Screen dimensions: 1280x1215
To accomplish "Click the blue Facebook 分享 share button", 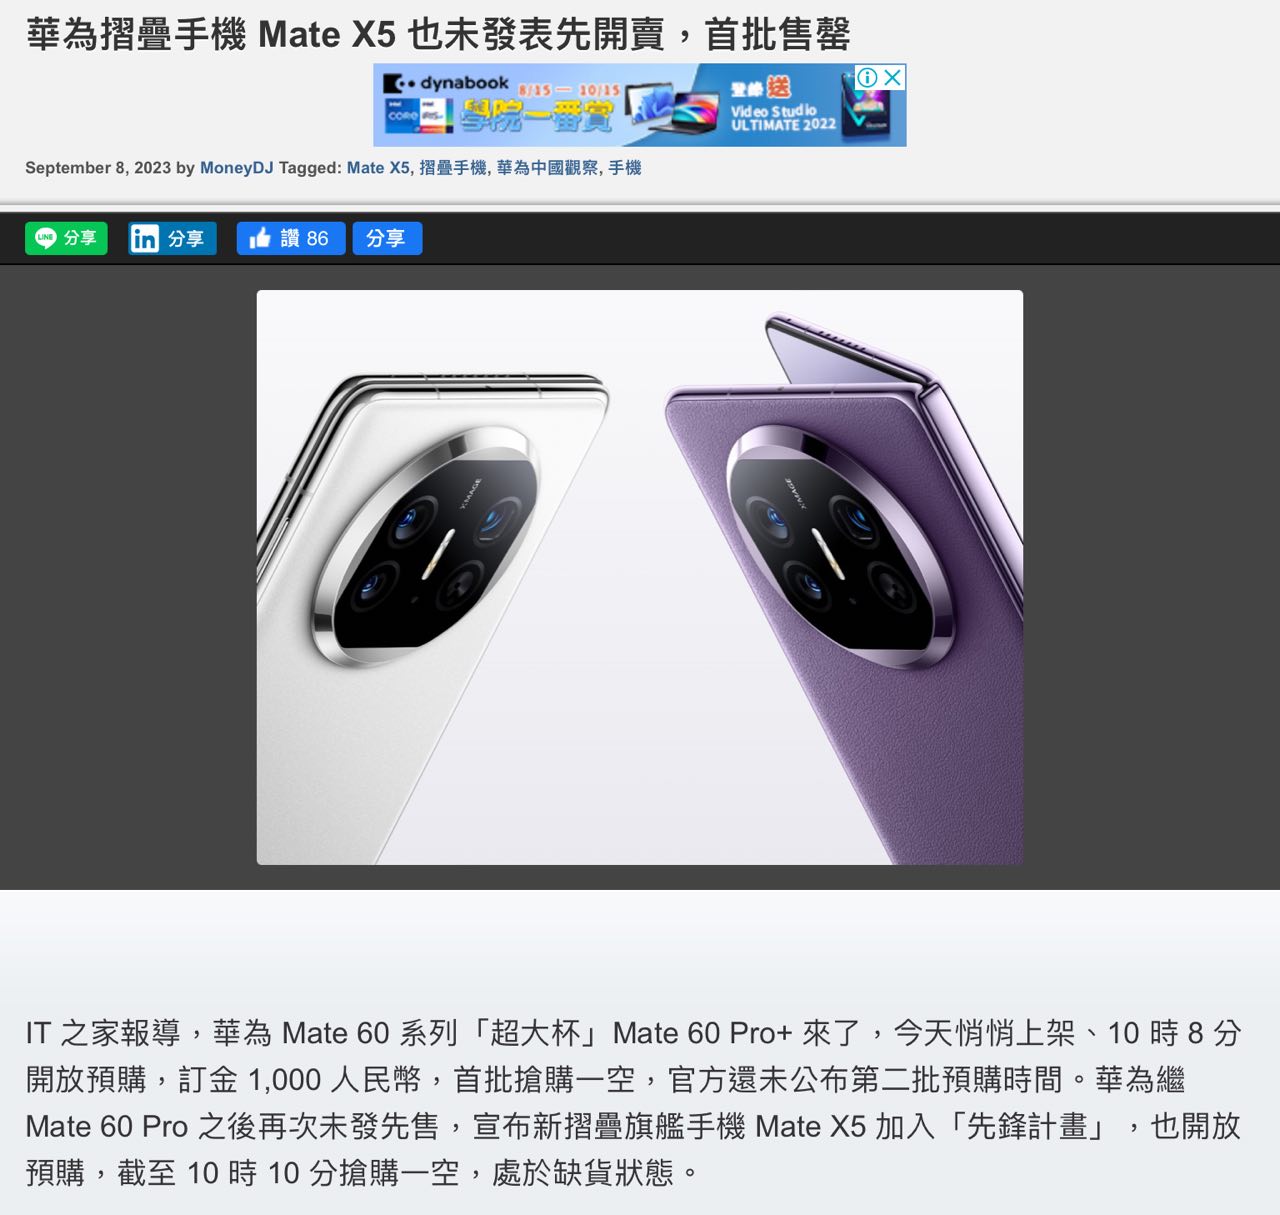I will click(387, 238).
